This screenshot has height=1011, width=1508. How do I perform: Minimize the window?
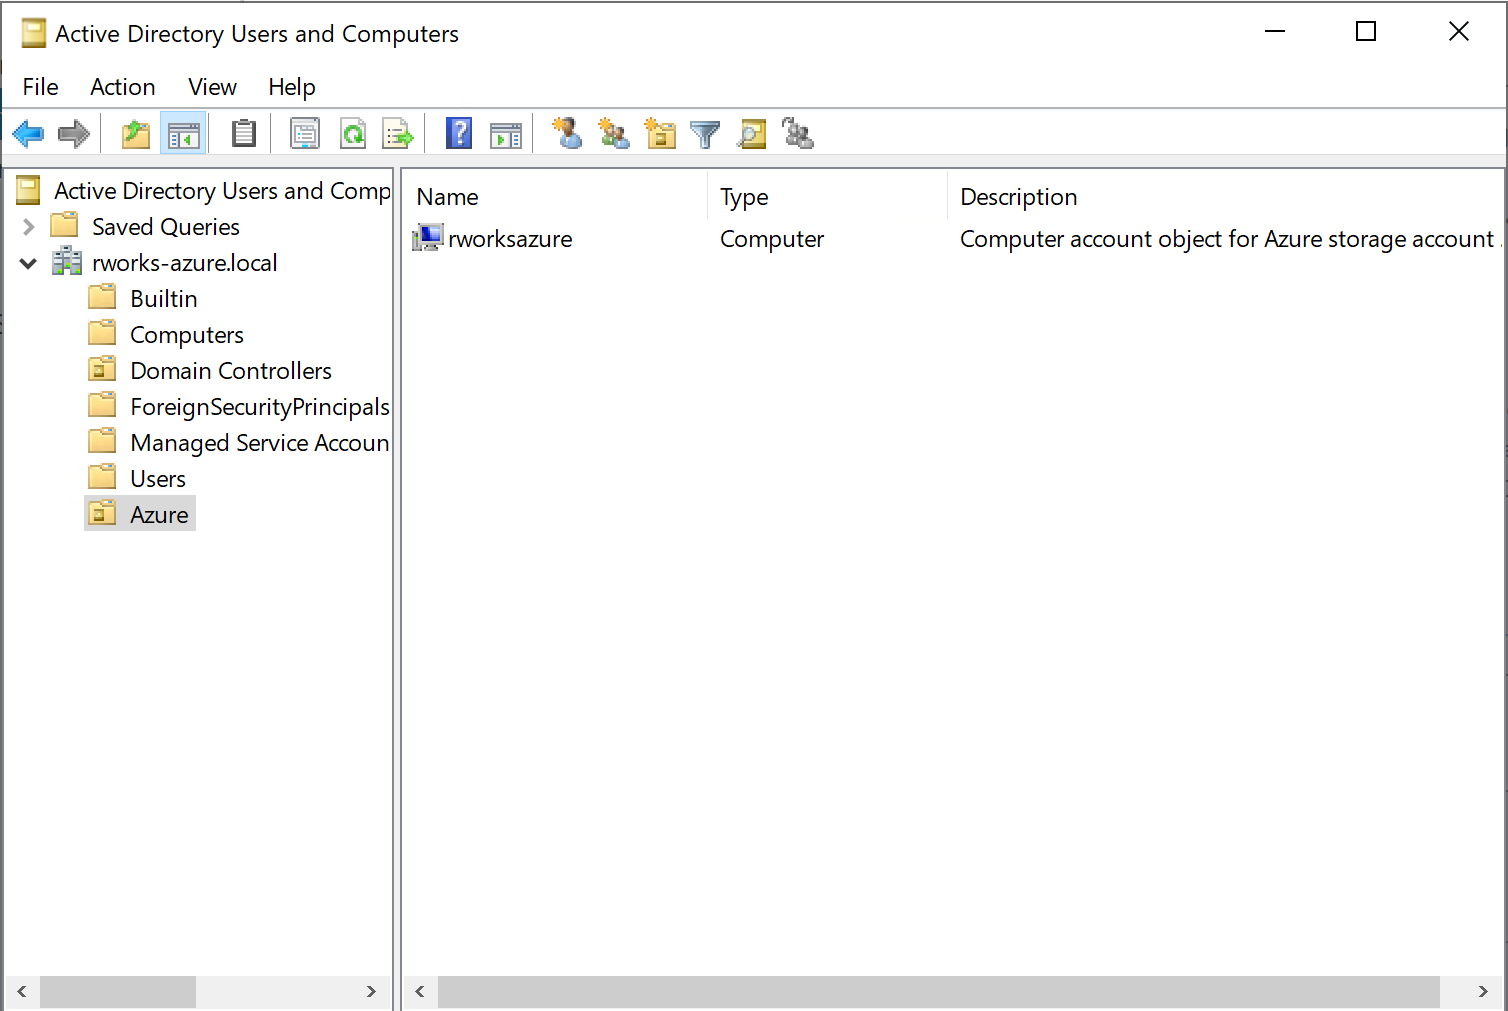click(1275, 32)
